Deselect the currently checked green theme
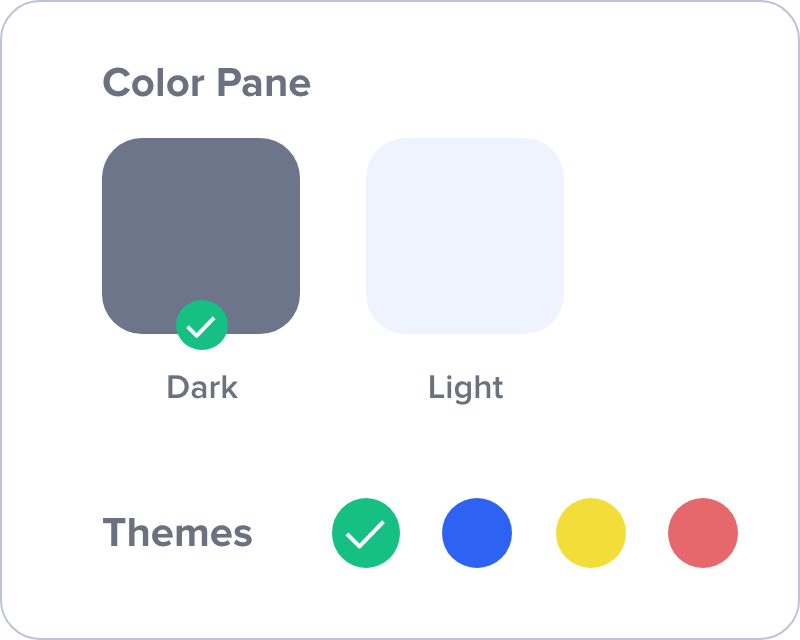This screenshot has width=800, height=640. point(366,533)
